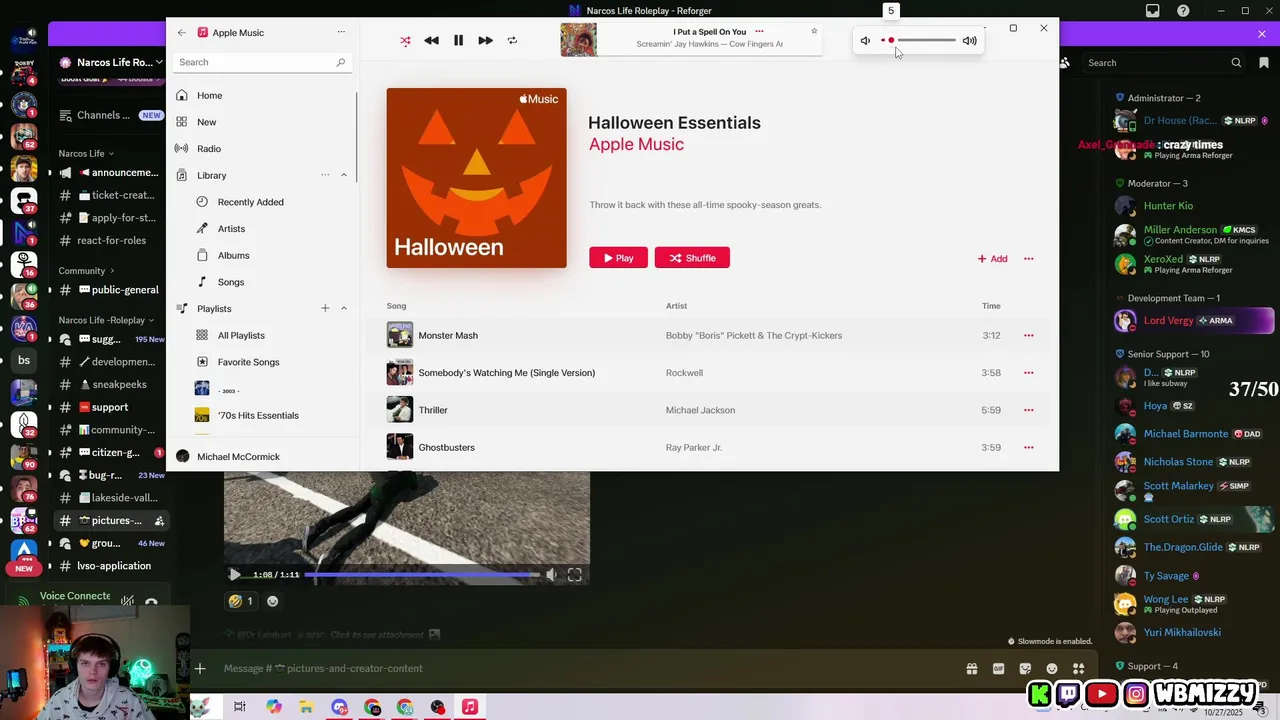Click the Halloween playlist cover art
The height and width of the screenshot is (720, 1280).
(x=476, y=178)
